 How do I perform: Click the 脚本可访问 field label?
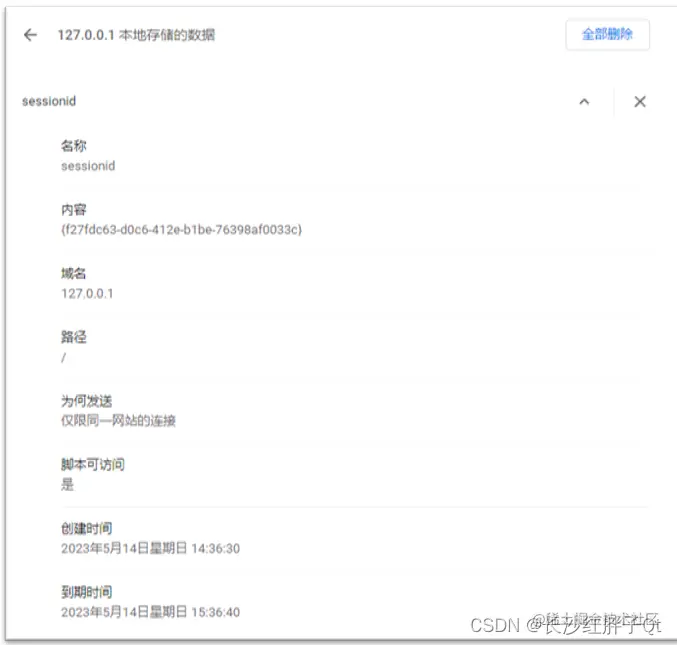pos(93,465)
